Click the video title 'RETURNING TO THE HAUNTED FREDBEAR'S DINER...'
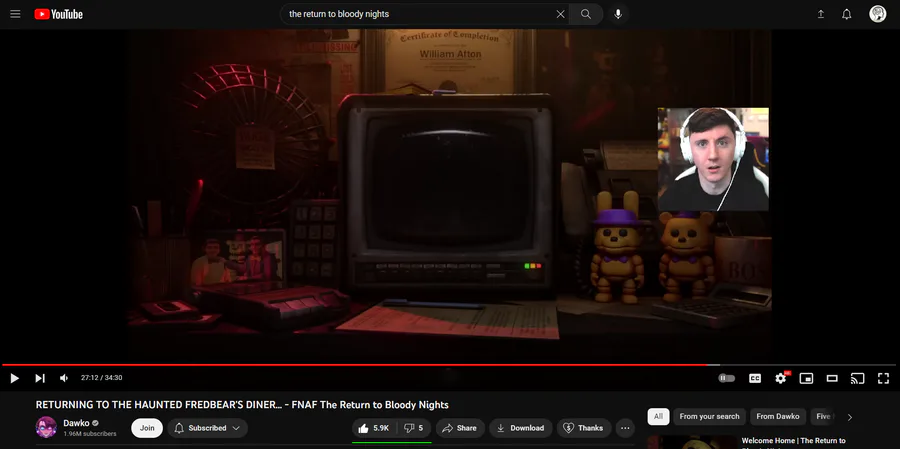This screenshot has width=900, height=449. point(242,405)
